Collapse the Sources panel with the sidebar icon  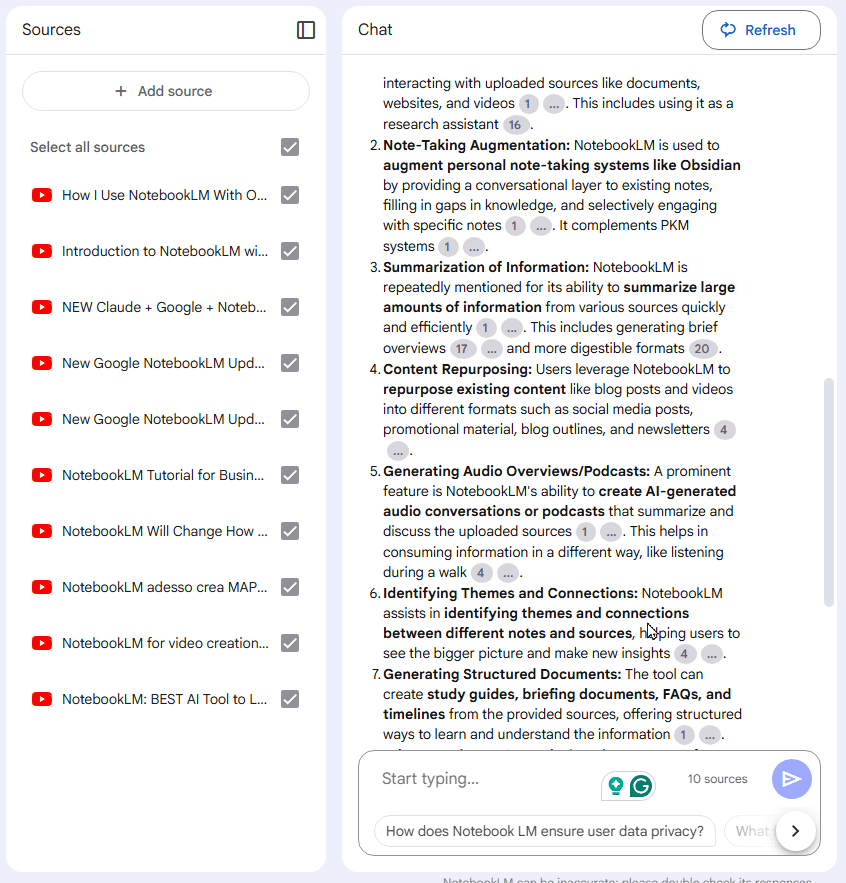(x=306, y=30)
